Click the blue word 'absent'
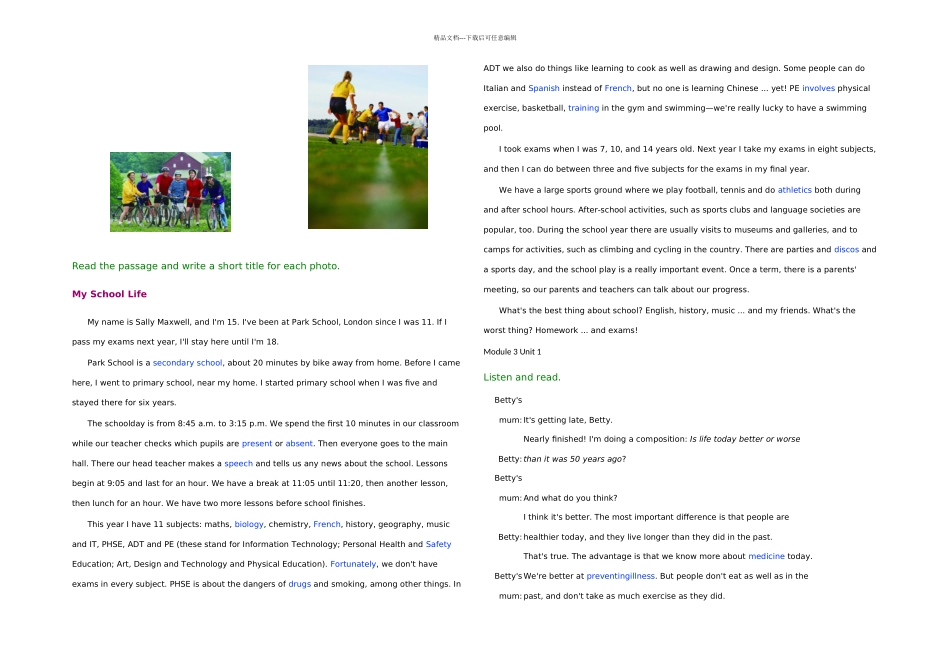 (x=299, y=444)
